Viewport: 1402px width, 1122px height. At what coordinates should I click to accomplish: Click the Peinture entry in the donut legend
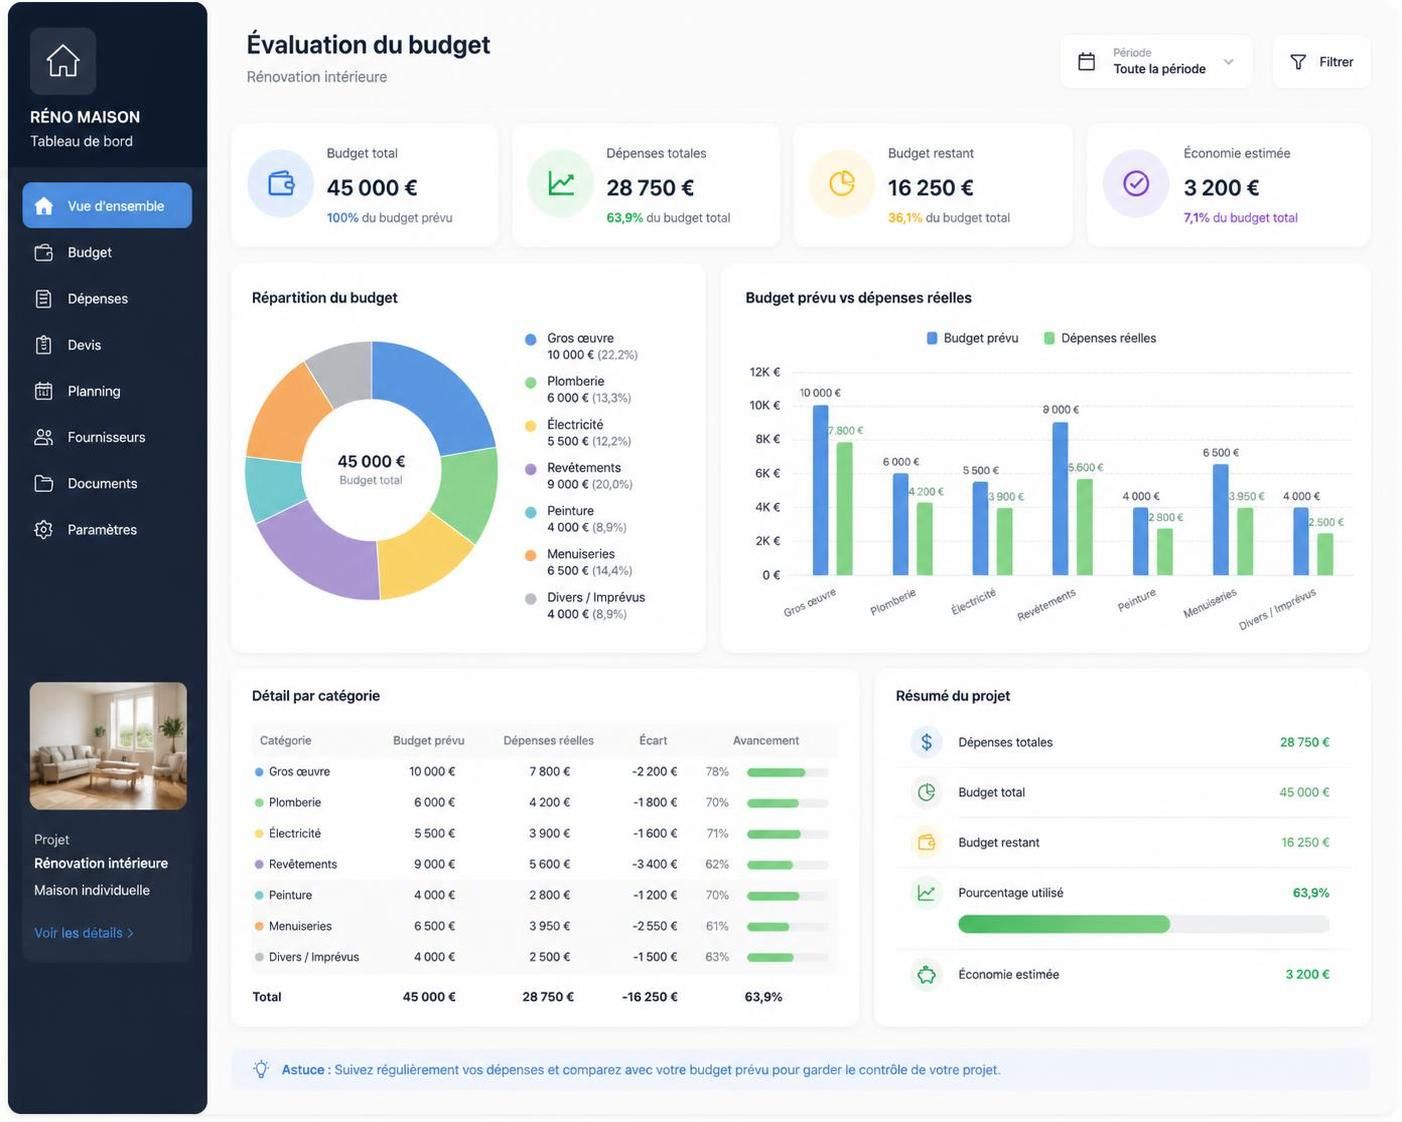pyautogui.click(x=576, y=519)
